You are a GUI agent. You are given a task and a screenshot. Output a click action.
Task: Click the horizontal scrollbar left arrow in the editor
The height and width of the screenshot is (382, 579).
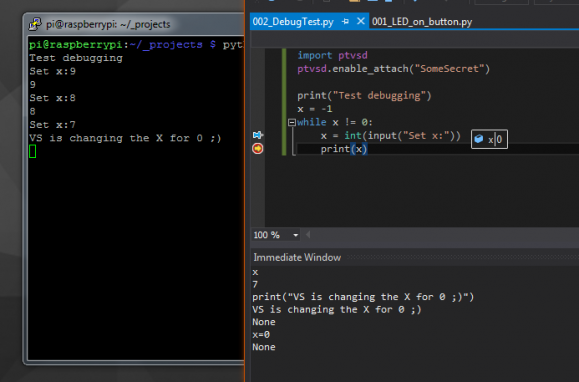[x=308, y=235]
